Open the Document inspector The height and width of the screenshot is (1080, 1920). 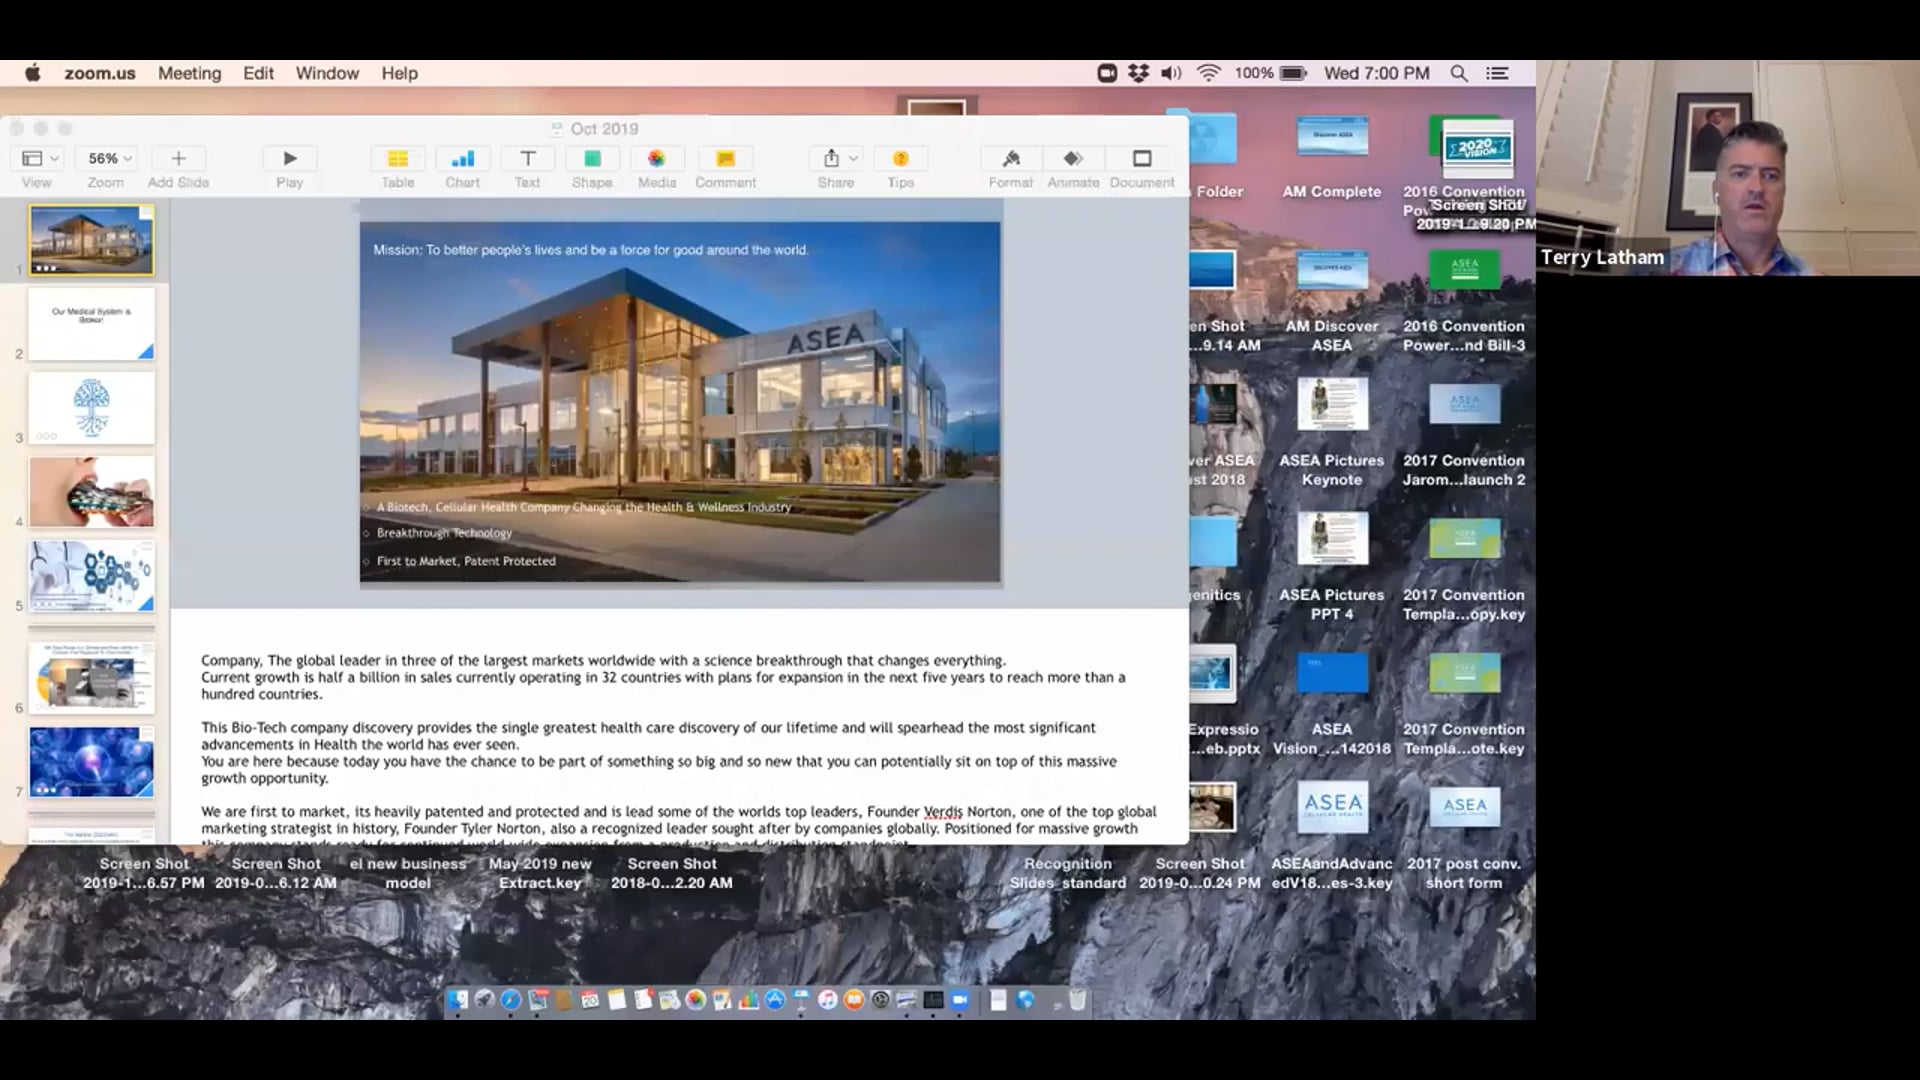[1142, 159]
